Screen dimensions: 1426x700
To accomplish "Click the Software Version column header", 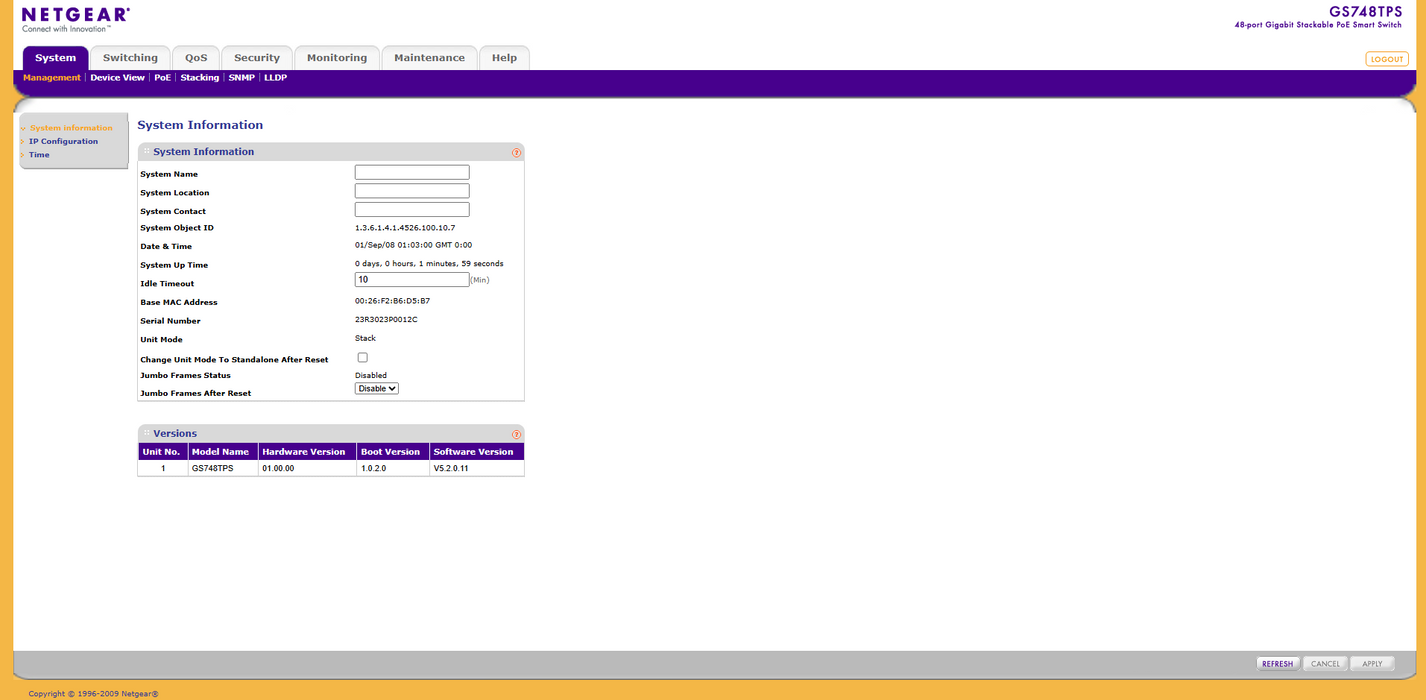I will [477, 452].
